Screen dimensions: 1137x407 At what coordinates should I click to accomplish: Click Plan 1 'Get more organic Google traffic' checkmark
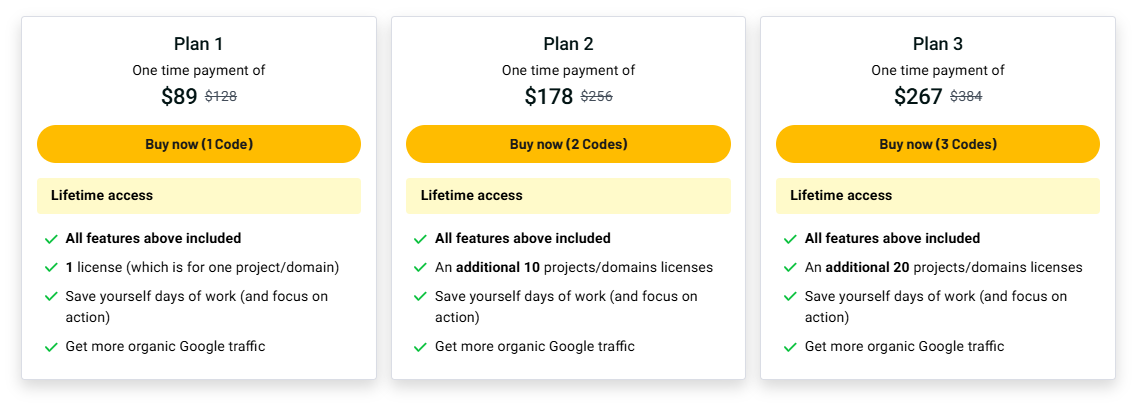click(51, 347)
